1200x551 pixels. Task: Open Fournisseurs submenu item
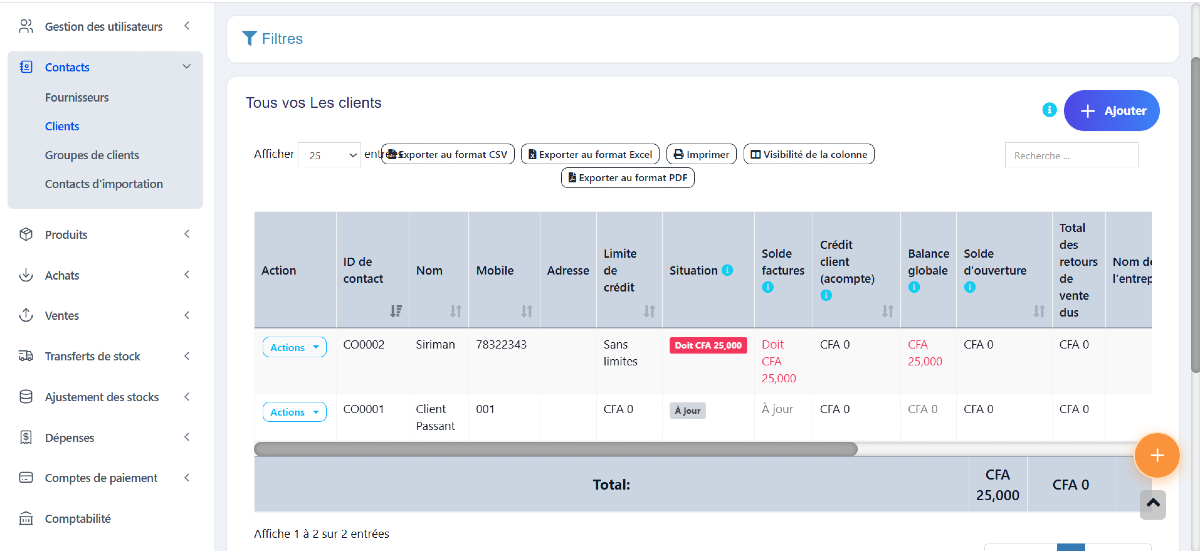[77, 97]
